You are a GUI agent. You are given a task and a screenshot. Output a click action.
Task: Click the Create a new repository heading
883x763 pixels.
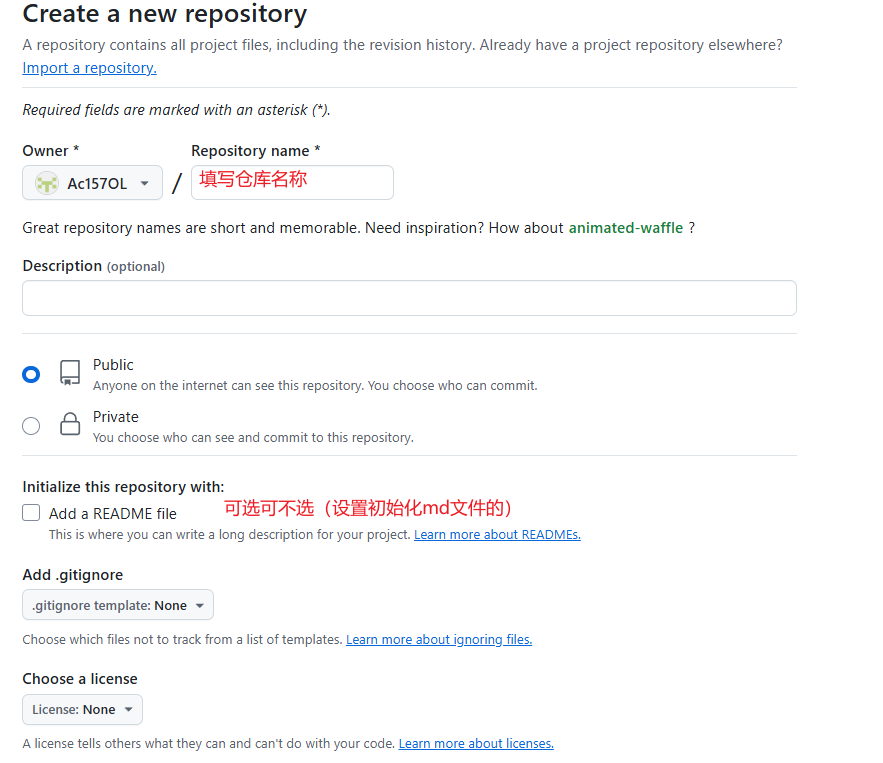[x=165, y=14]
